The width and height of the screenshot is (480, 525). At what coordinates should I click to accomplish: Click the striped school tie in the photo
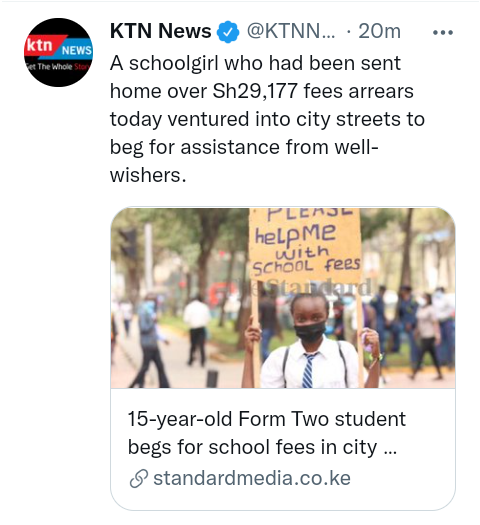point(309,370)
